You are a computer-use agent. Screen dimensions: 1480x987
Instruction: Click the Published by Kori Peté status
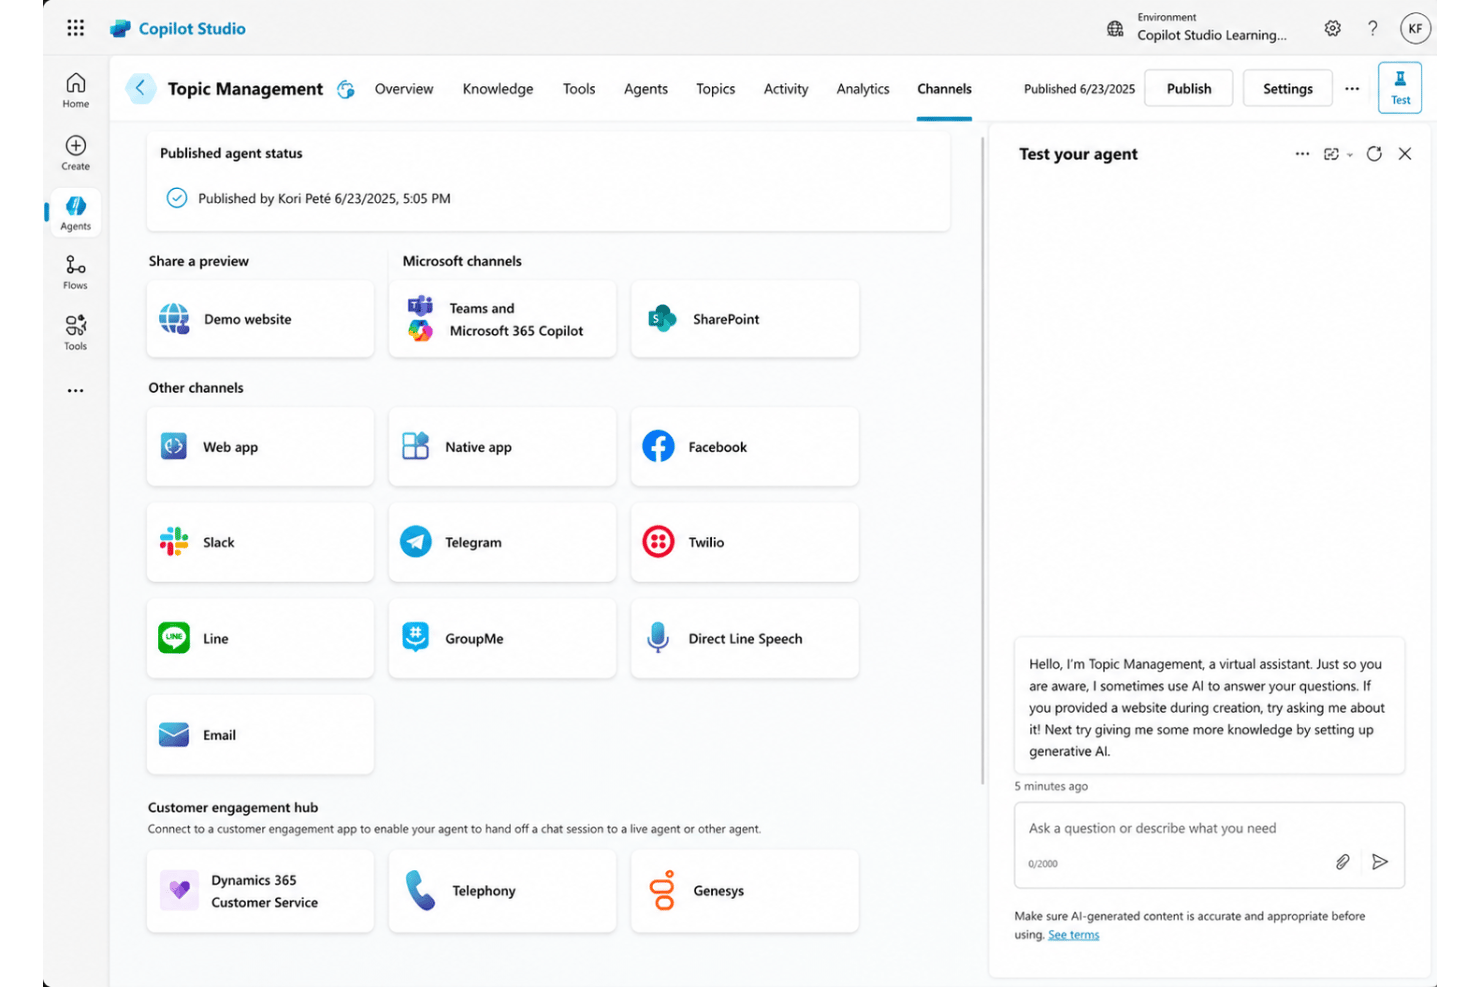click(x=308, y=198)
